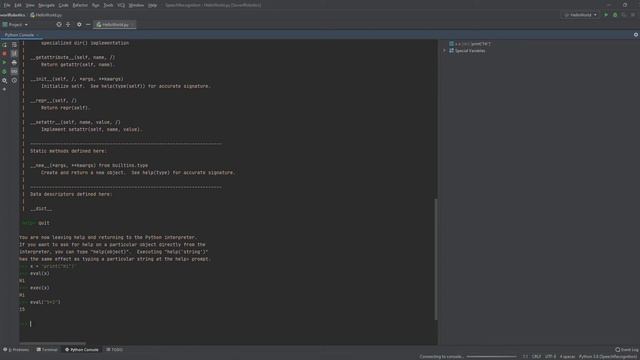Click the 4 spaces indent status
The width and height of the screenshot is (640, 360).
point(567,356)
